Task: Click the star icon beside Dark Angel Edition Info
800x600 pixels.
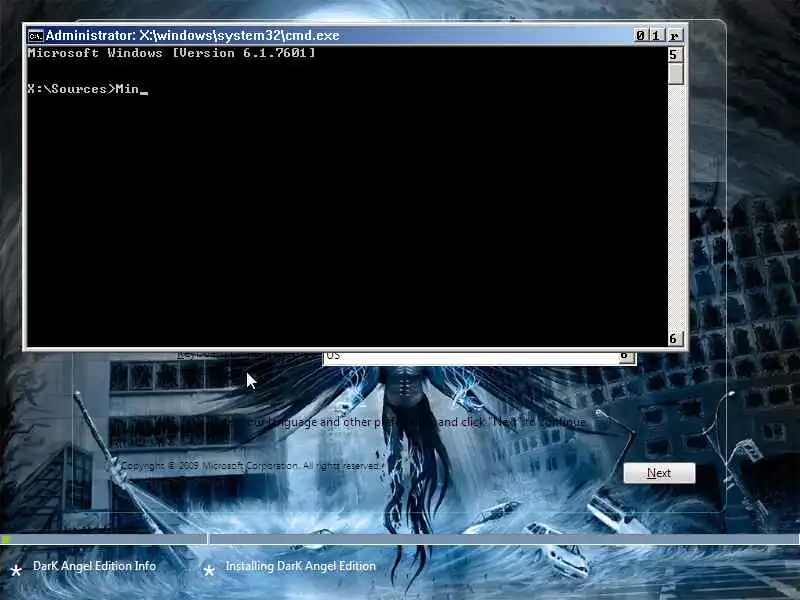Action: tap(16, 570)
